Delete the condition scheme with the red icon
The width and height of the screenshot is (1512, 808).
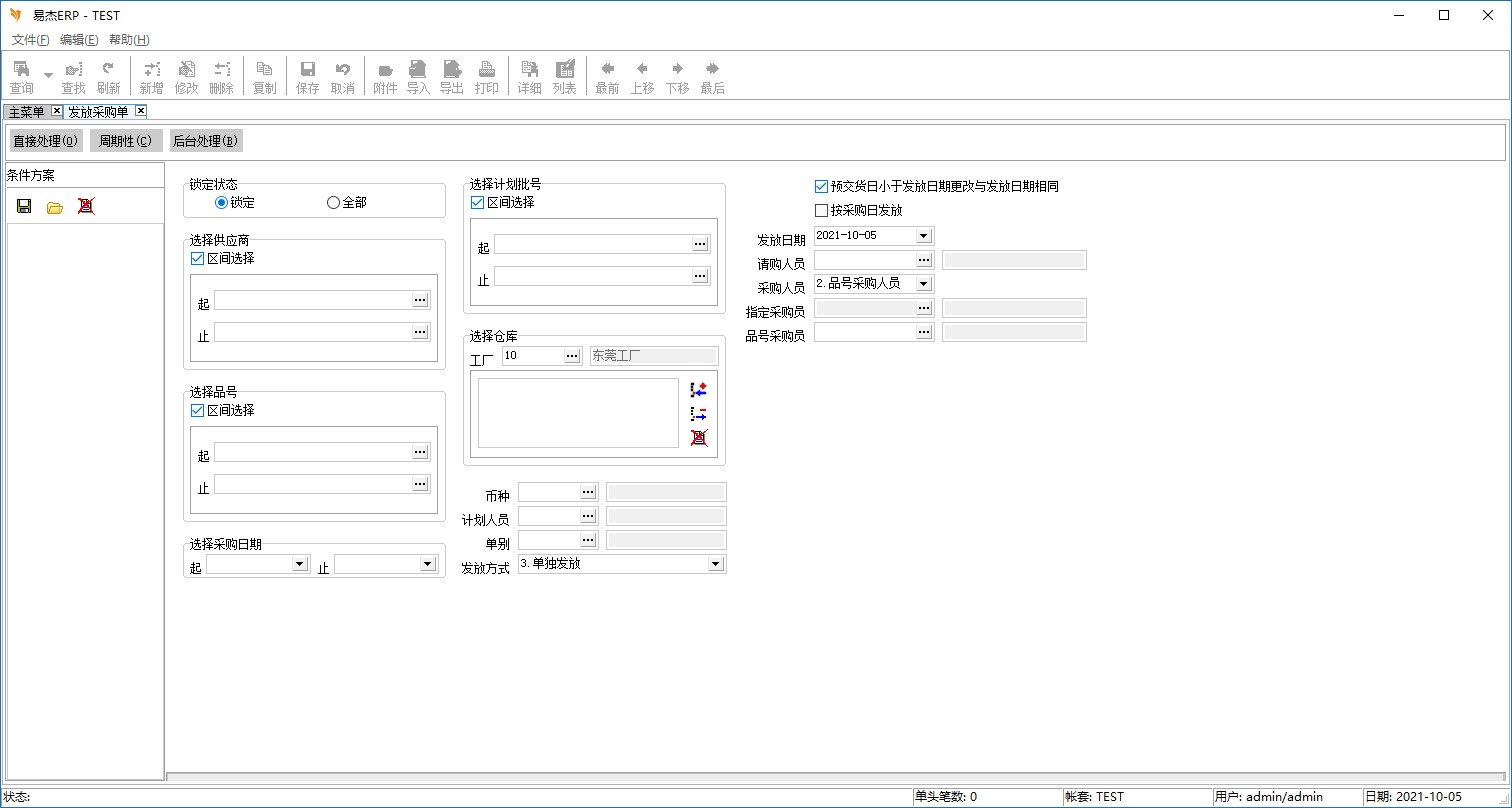(x=86, y=206)
